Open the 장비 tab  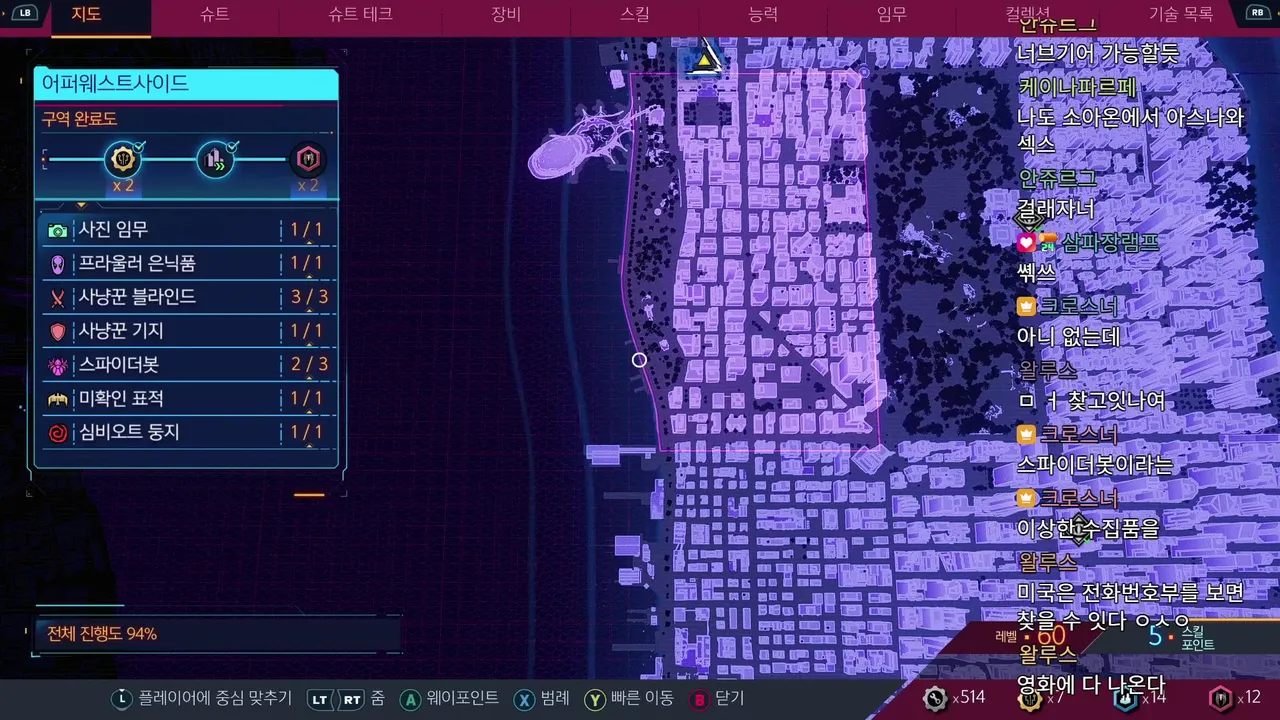(x=506, y=14)
